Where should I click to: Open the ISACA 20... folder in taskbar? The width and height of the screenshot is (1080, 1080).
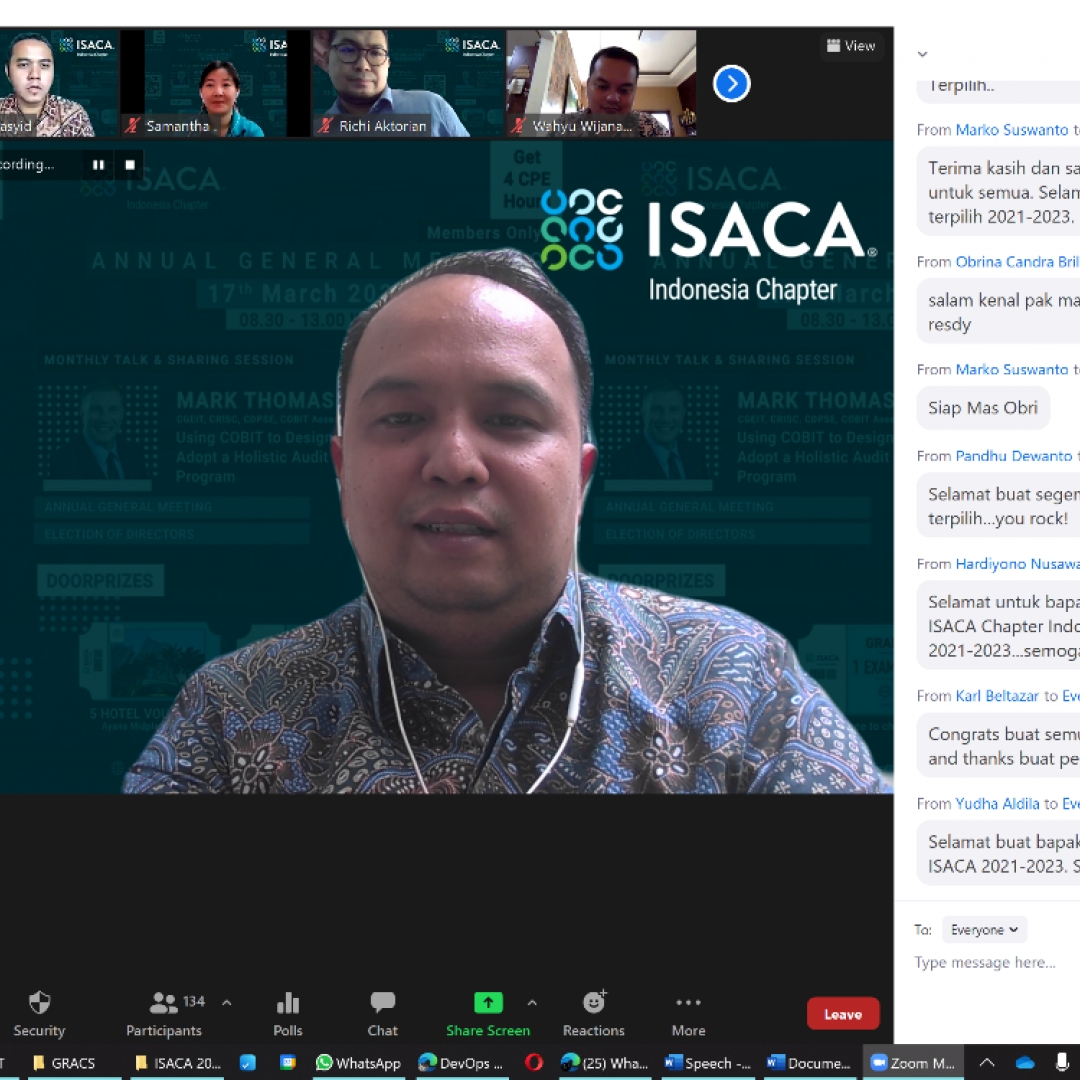pos(178,1063)
